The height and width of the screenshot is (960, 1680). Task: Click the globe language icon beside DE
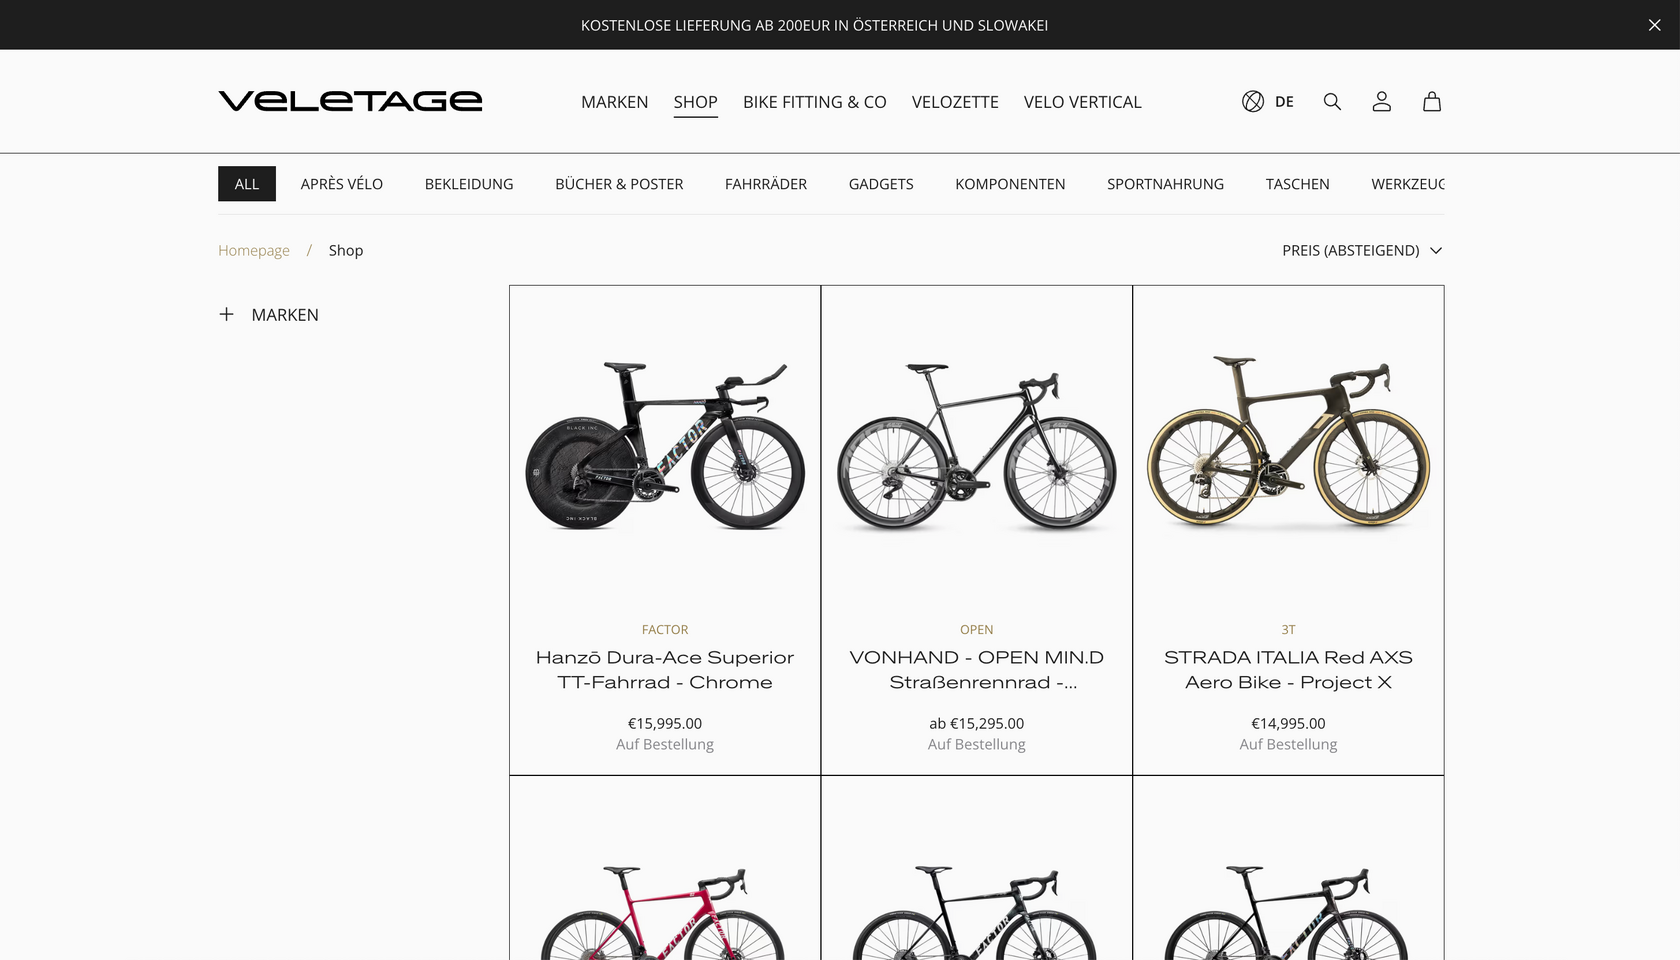[x=1253, y=101]
